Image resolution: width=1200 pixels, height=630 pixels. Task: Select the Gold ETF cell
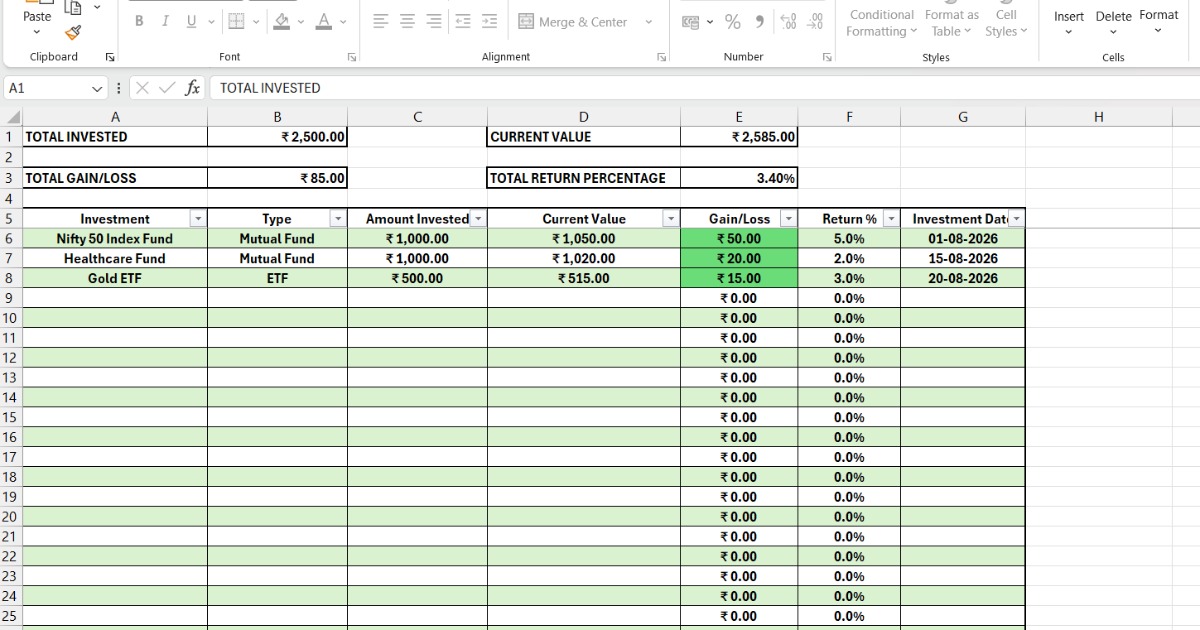(x=115, y=278)
